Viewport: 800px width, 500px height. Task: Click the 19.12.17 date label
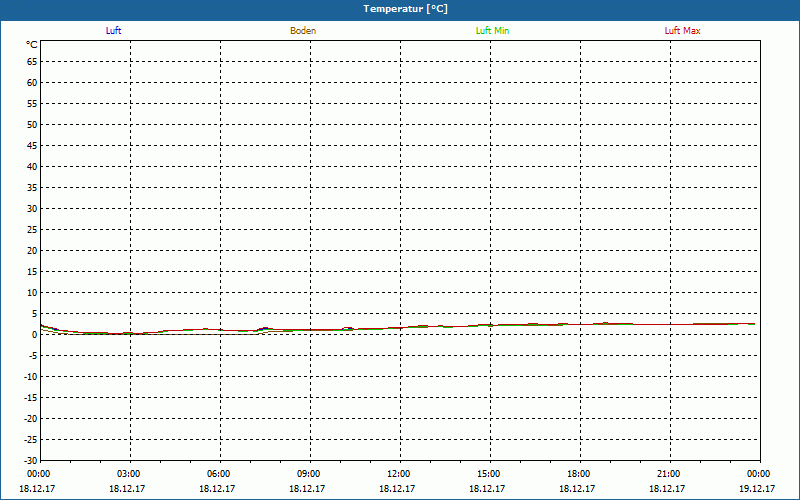coord(758,489)
